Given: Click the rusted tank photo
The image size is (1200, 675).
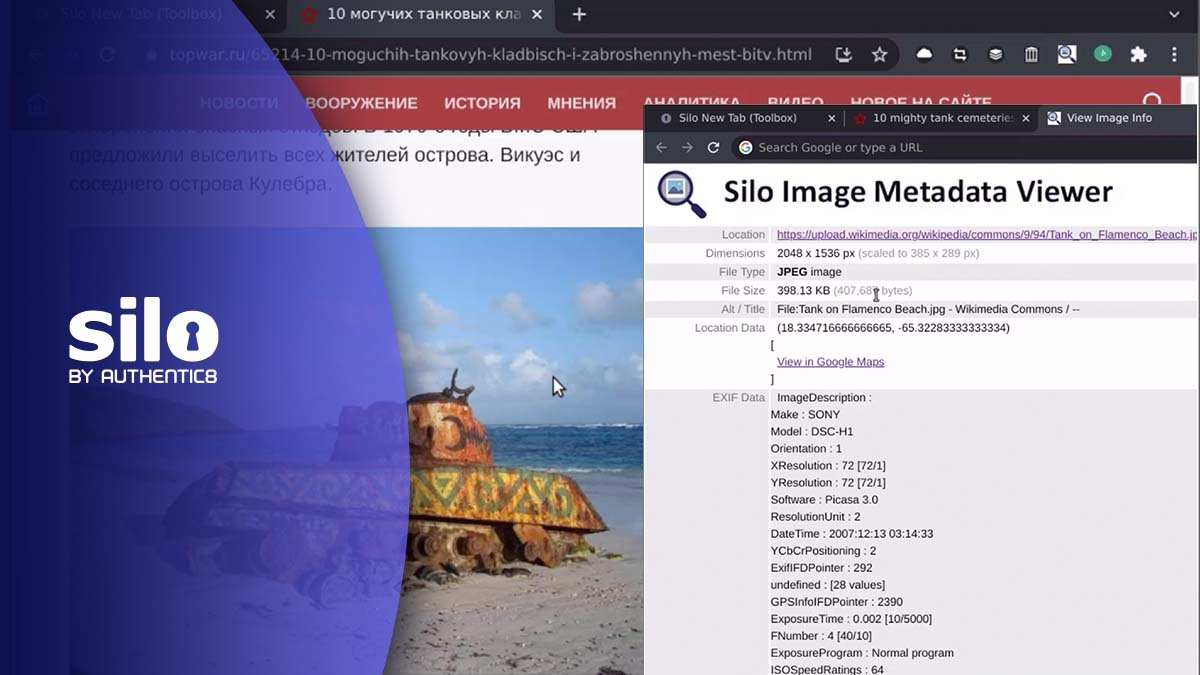Looking at the screenshot, I should tap(355, 450).
